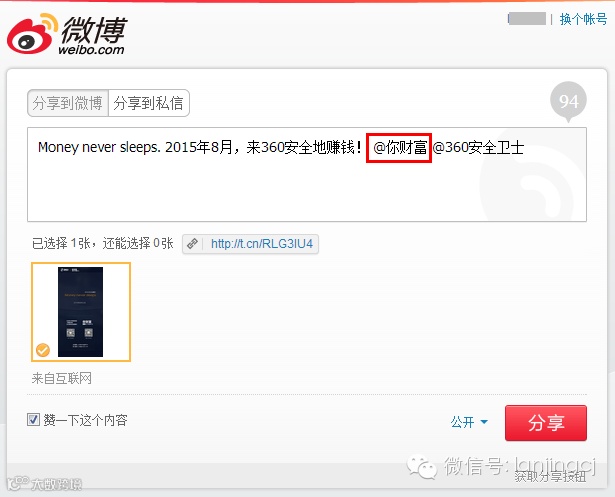Click the blurred account name at top
The image size is (615, 497).
[x=527, y=19]
